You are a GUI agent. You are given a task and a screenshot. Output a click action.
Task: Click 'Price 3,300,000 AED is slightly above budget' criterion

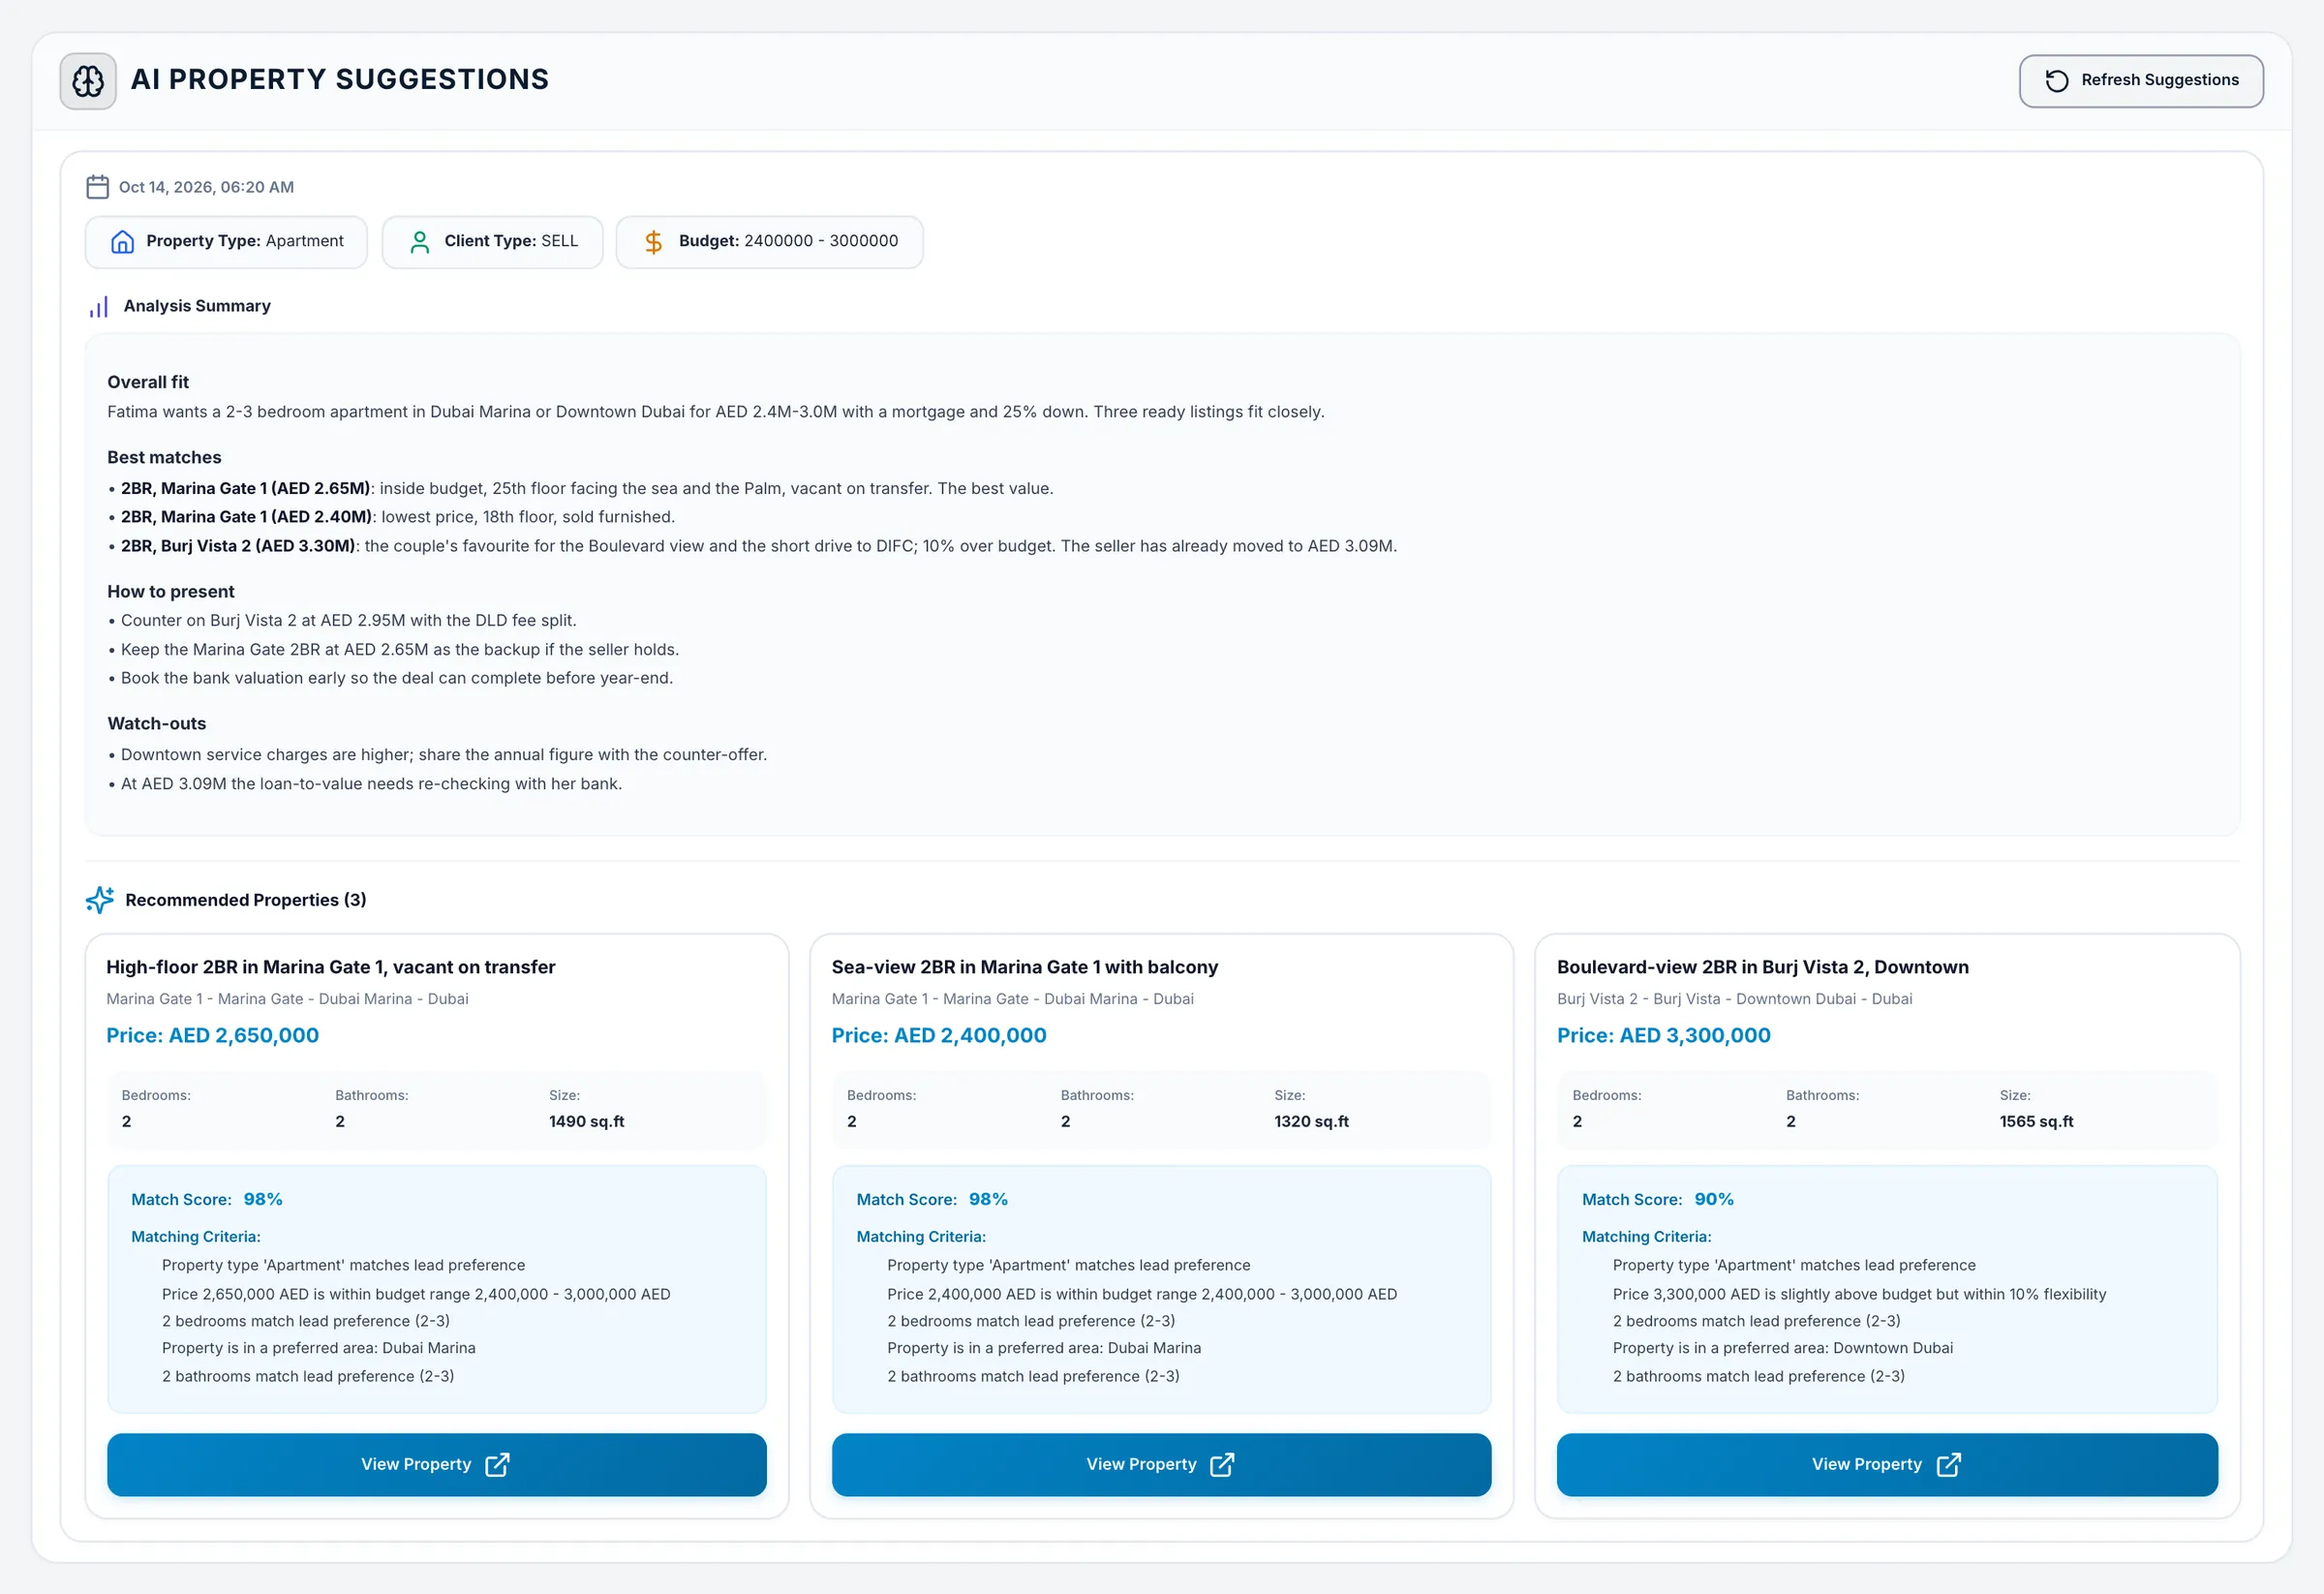(1860, 1294)
